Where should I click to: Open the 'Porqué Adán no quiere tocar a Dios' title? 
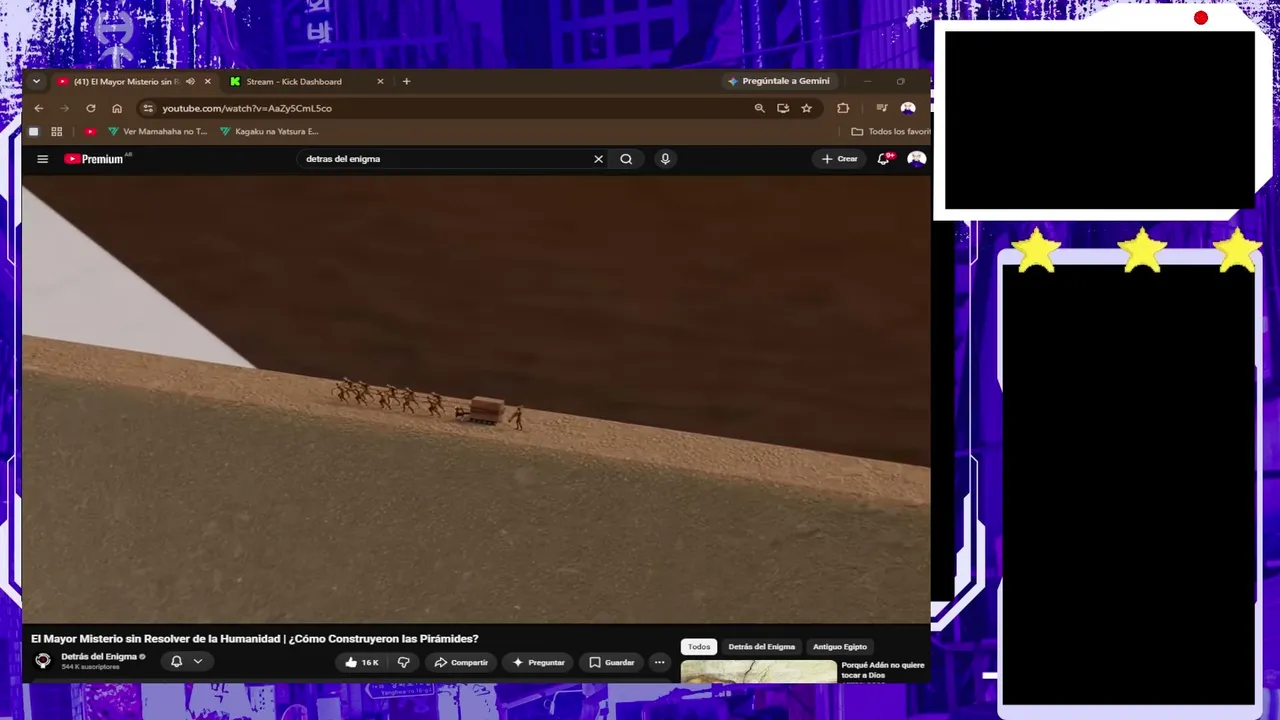pos(883,670)
